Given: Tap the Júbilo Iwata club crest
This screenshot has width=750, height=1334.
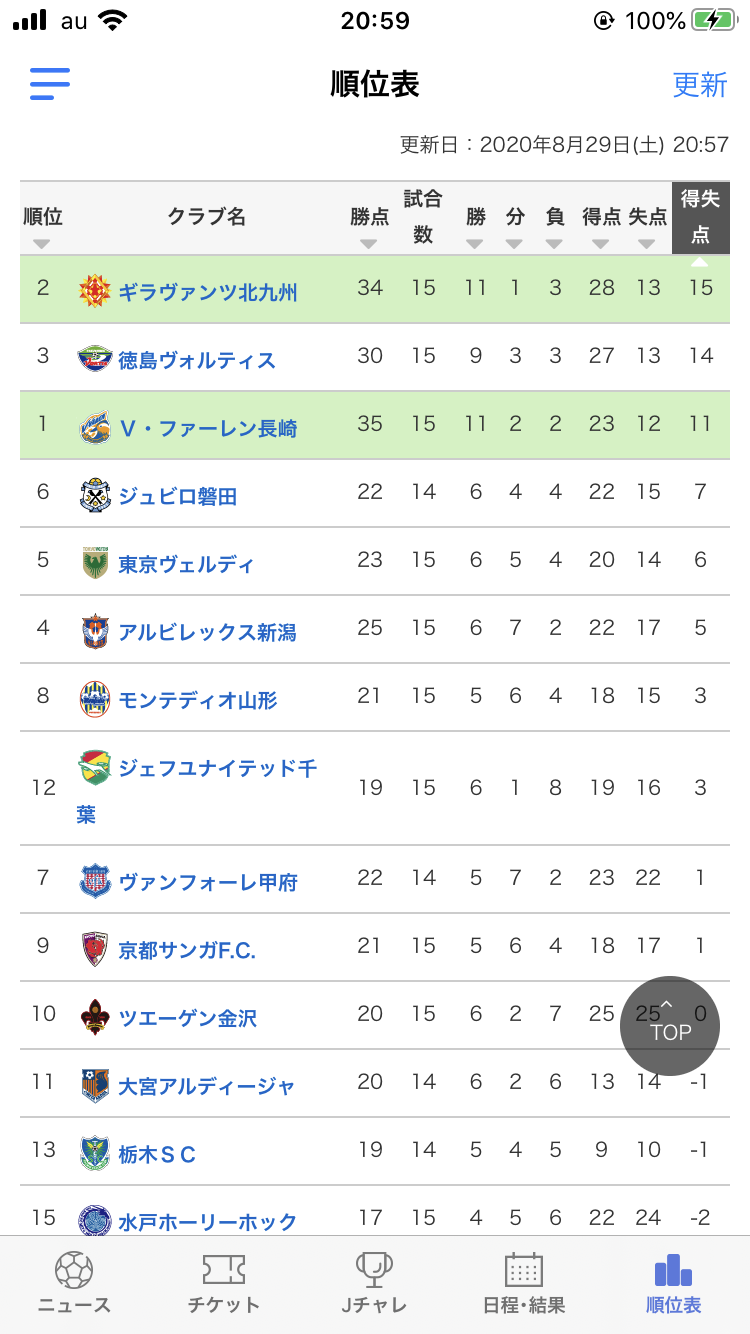Looking at the screenshot, I should tap(94, 496).
